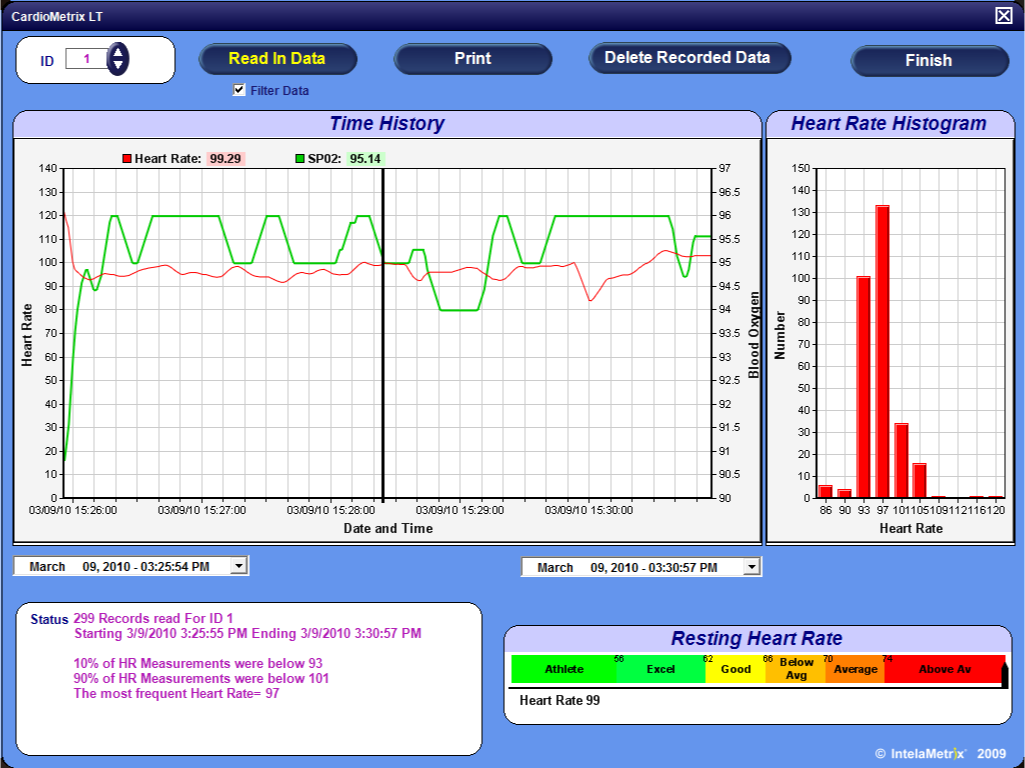Viewport: 1025px width, 768px height.
Task: Click the 'Date and Time' axis title
Action: pyautogui.click(x=388, y=528)
